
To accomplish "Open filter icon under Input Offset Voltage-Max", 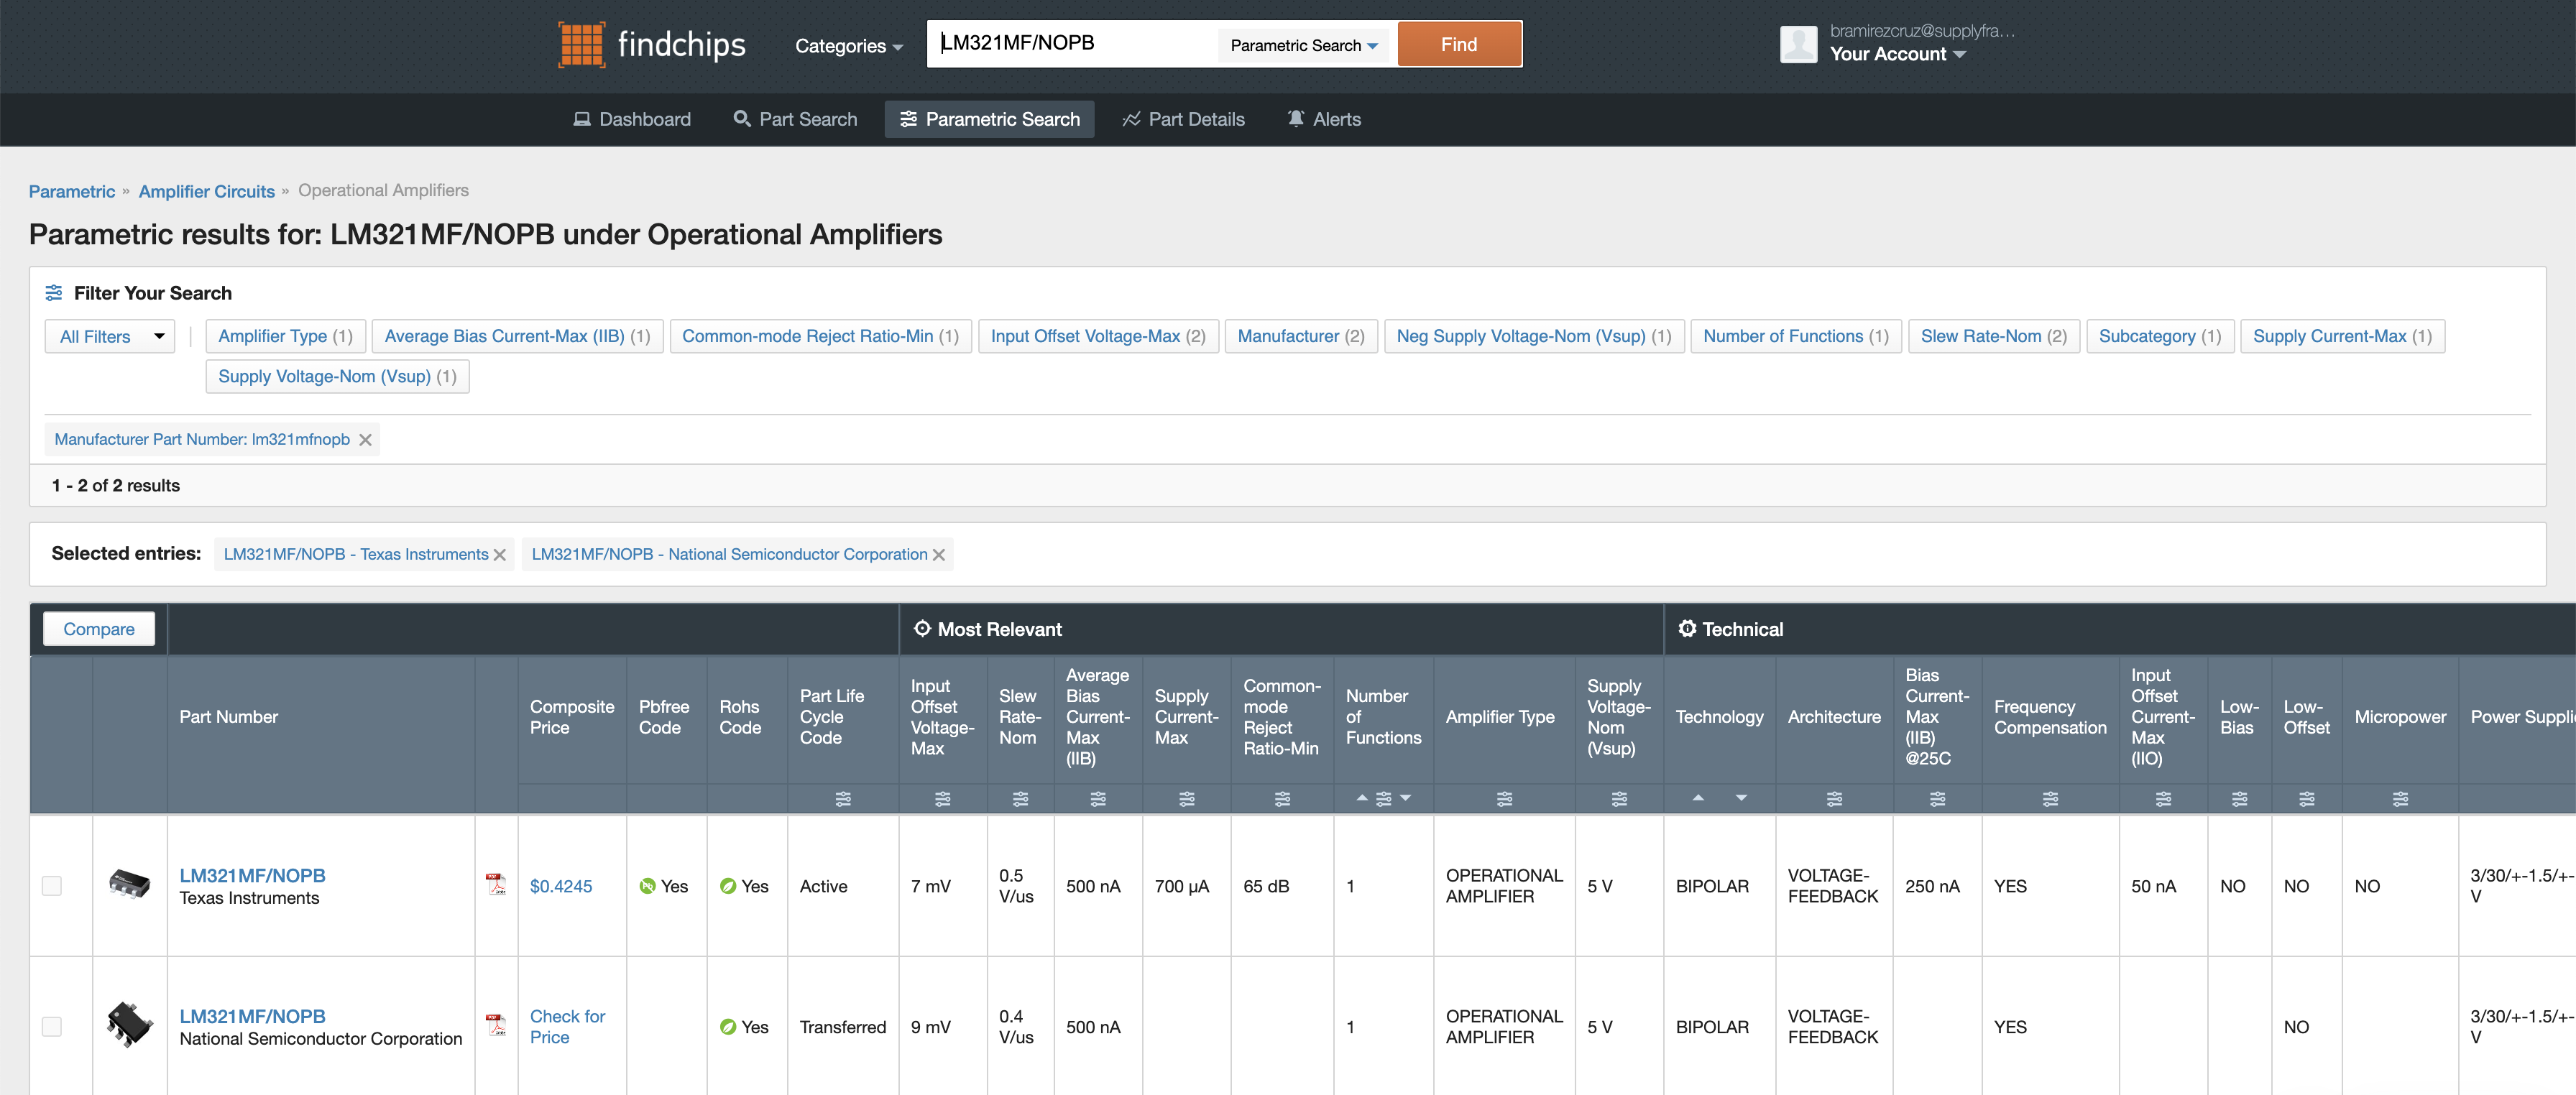I will (942, 799).
